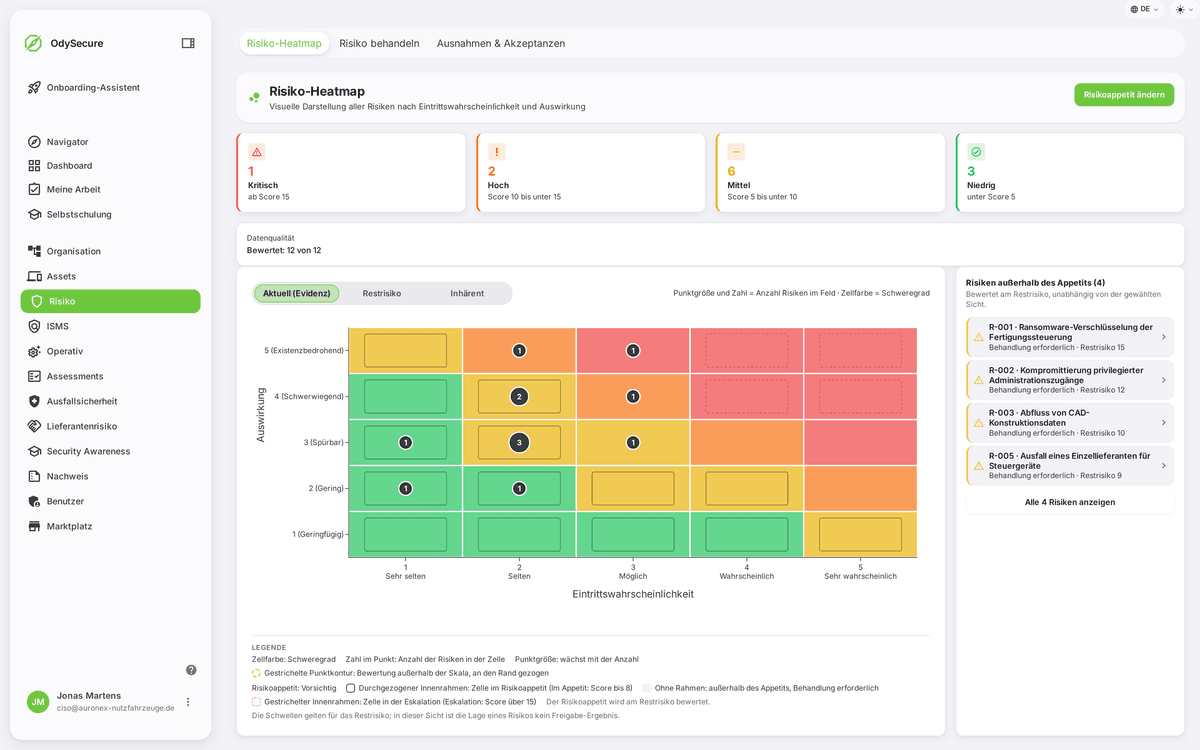
Task: Open Ausnahmen & Akzeptanzen tab
Action: (501, 44)
